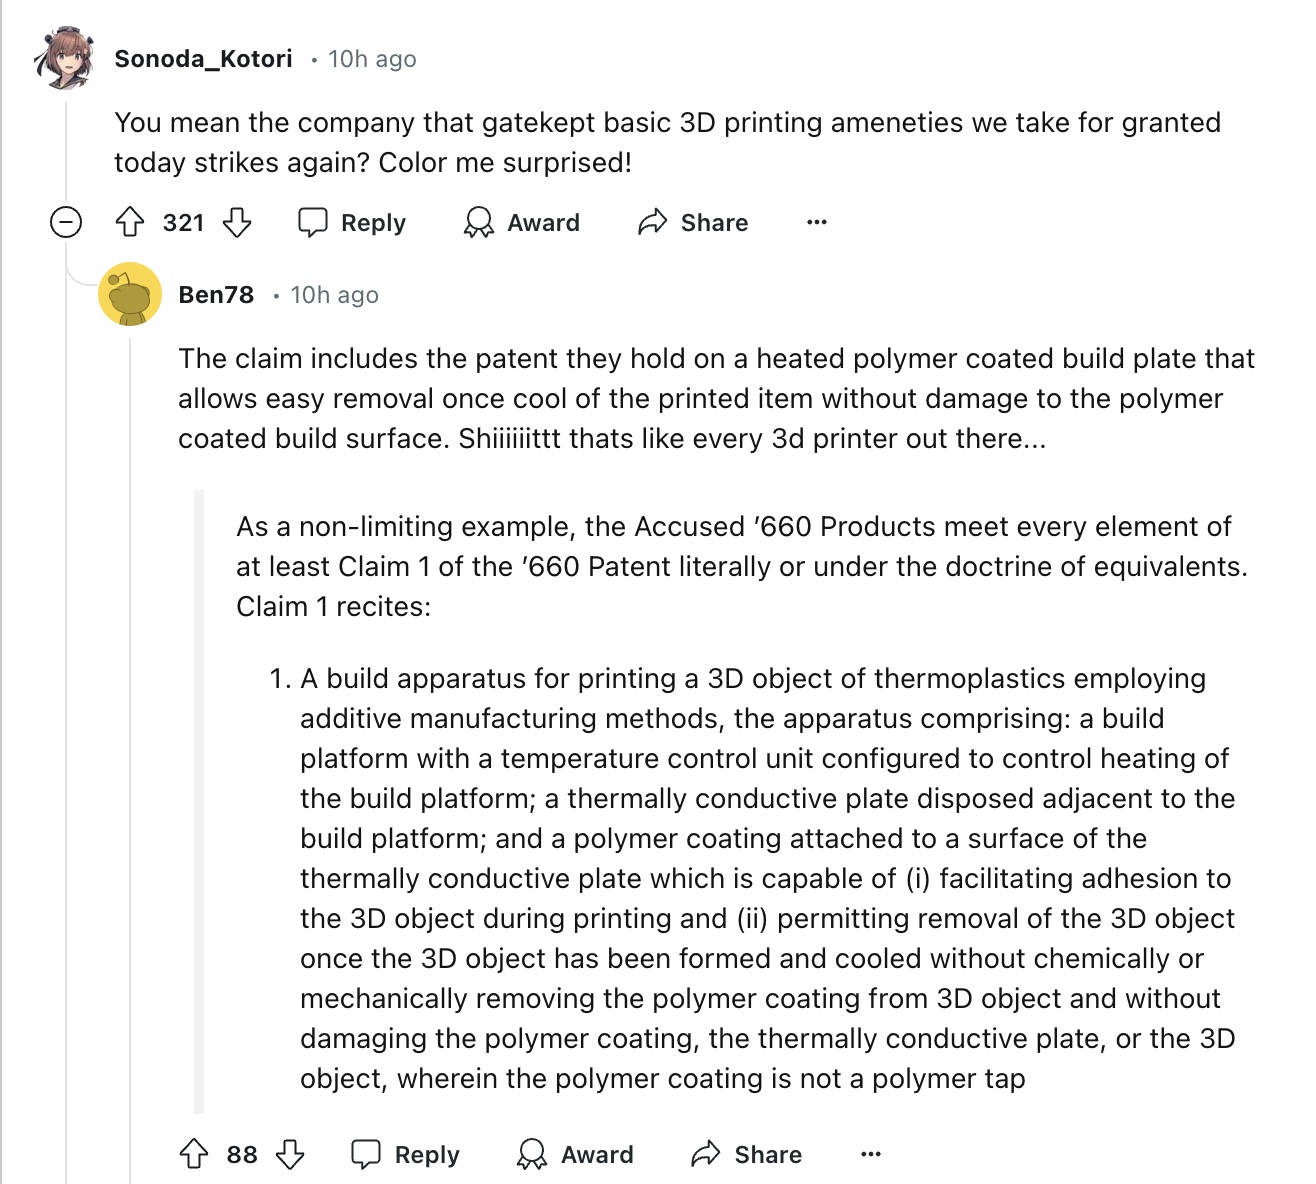Screen dimensions: 1316x1184
Task: Visit the Sonoda_Kotori username link
Action: pyautogui.click(x=203, y=59)
